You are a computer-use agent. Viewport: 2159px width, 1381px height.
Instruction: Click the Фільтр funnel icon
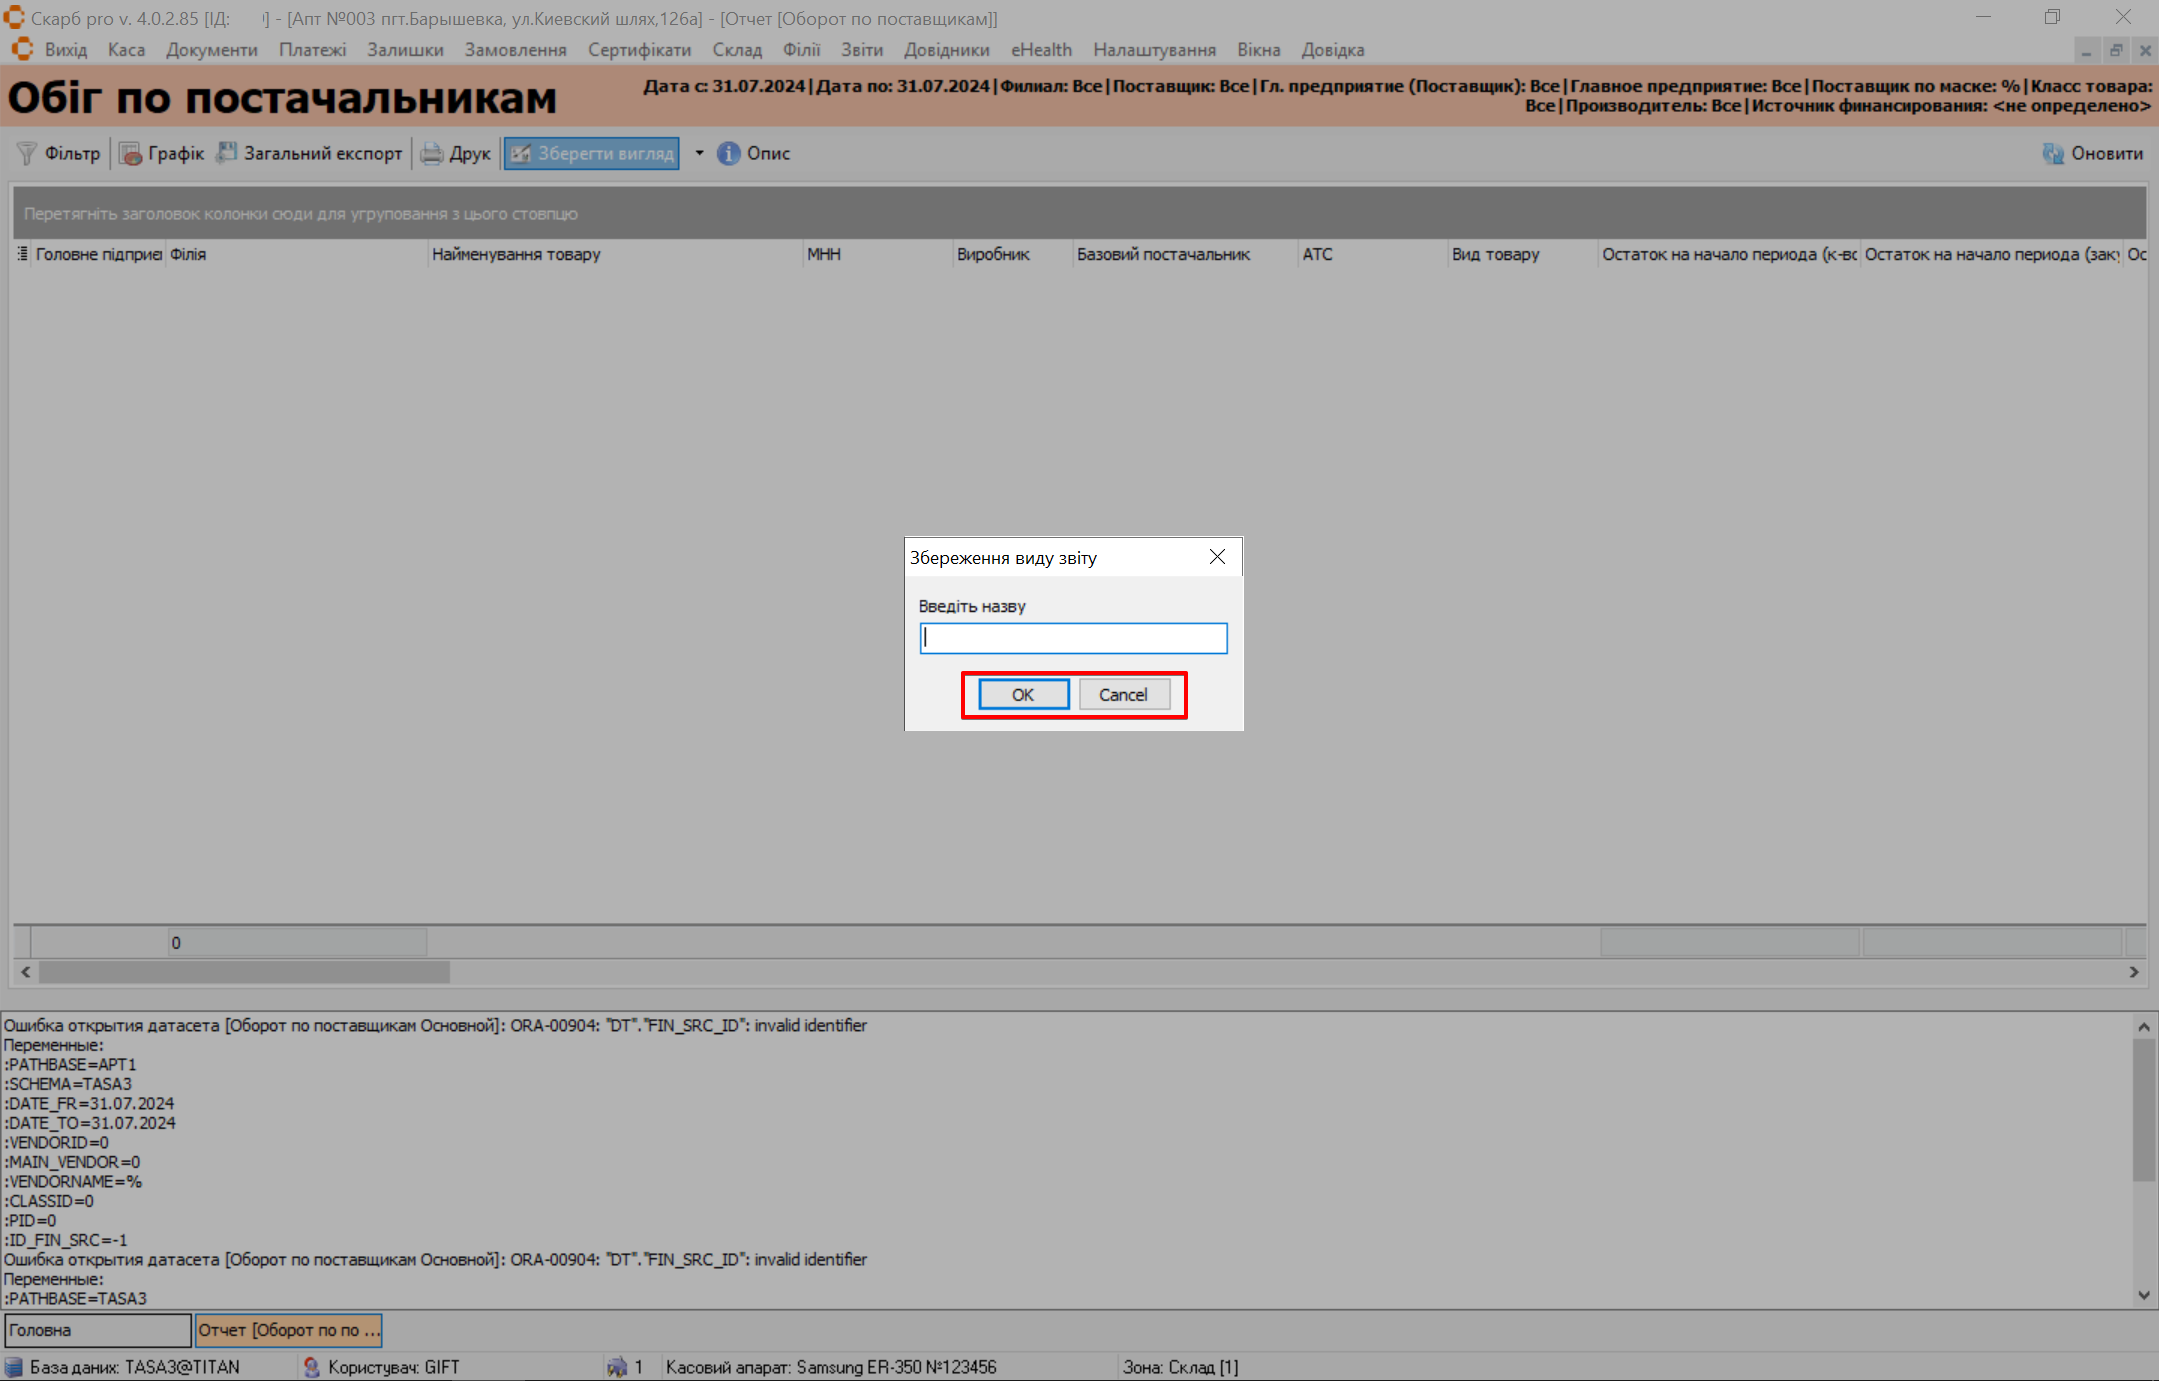27,153
